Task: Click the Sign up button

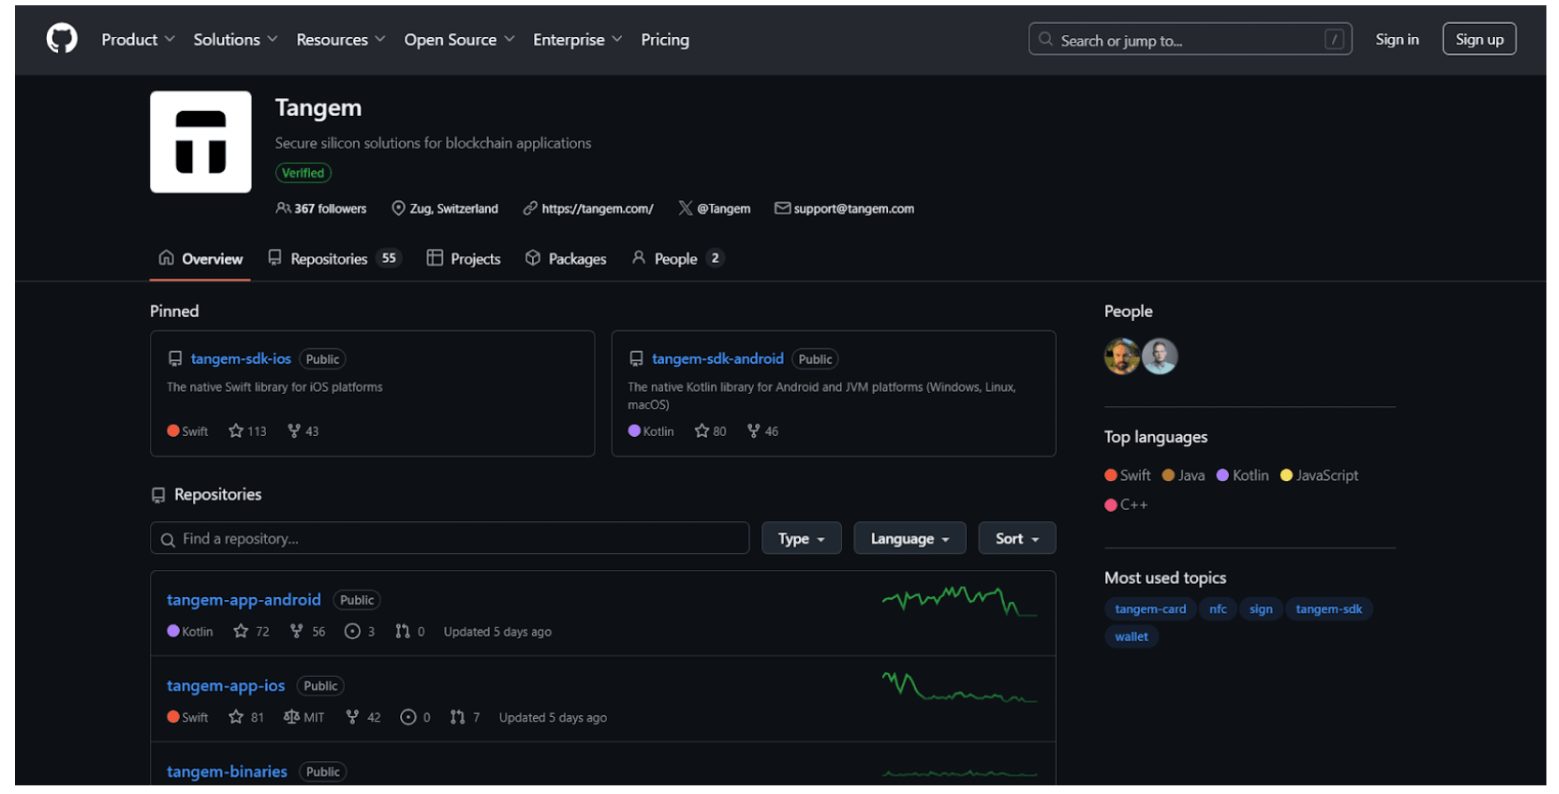Action: tap(1478, 39)
